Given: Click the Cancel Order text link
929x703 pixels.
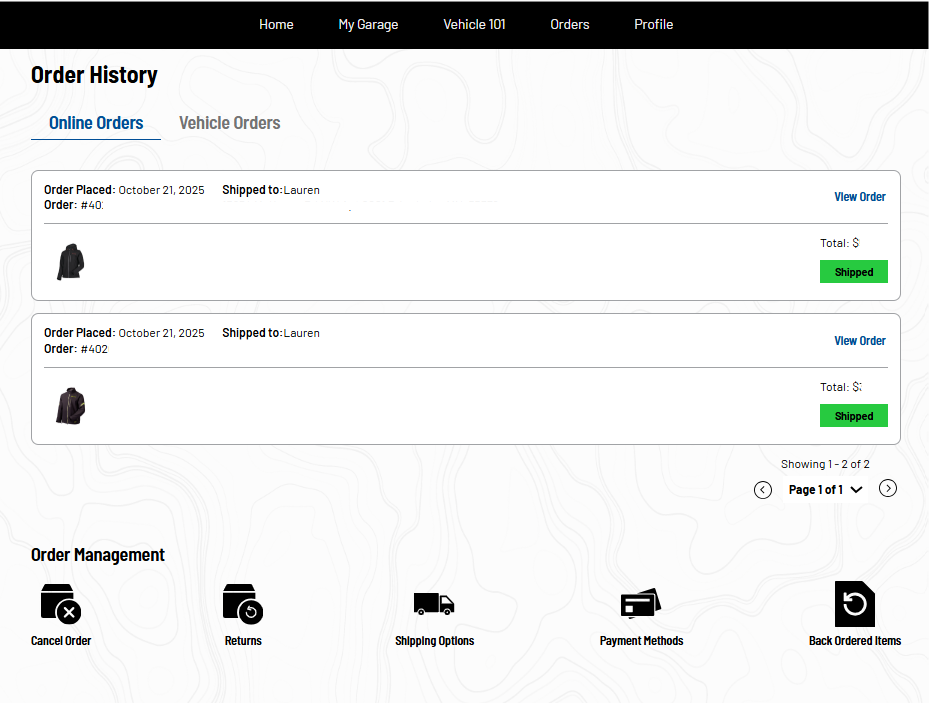Looking at the screenshot, I should [x=61, y=641].
